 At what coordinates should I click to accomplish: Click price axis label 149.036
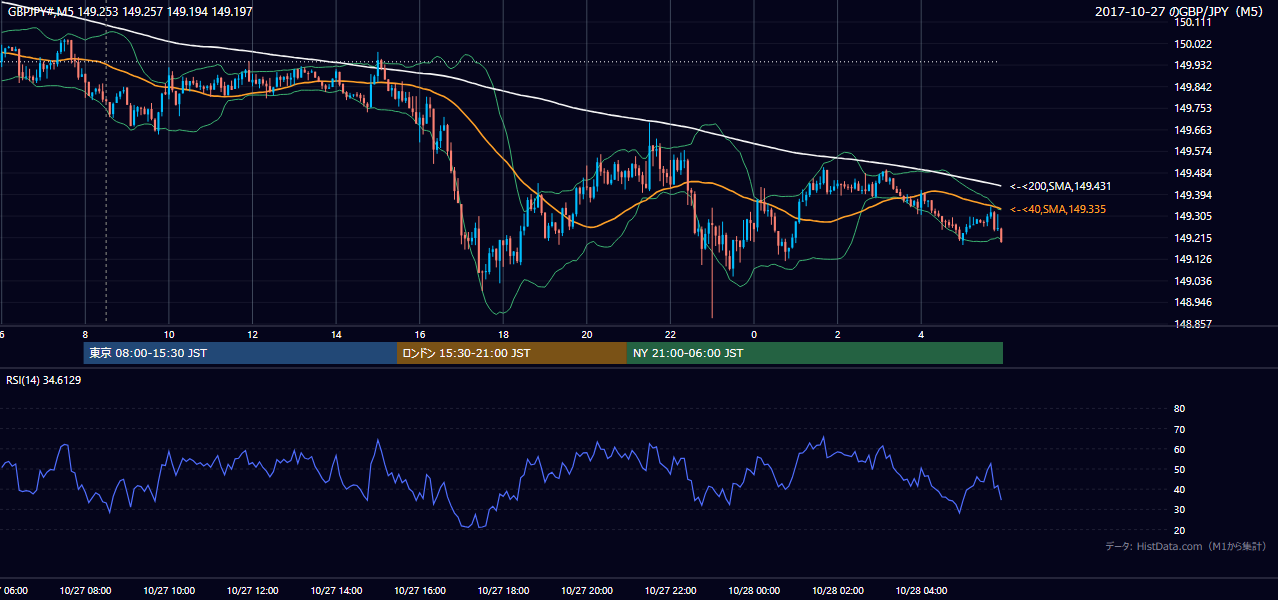(x=1193, y=281)
